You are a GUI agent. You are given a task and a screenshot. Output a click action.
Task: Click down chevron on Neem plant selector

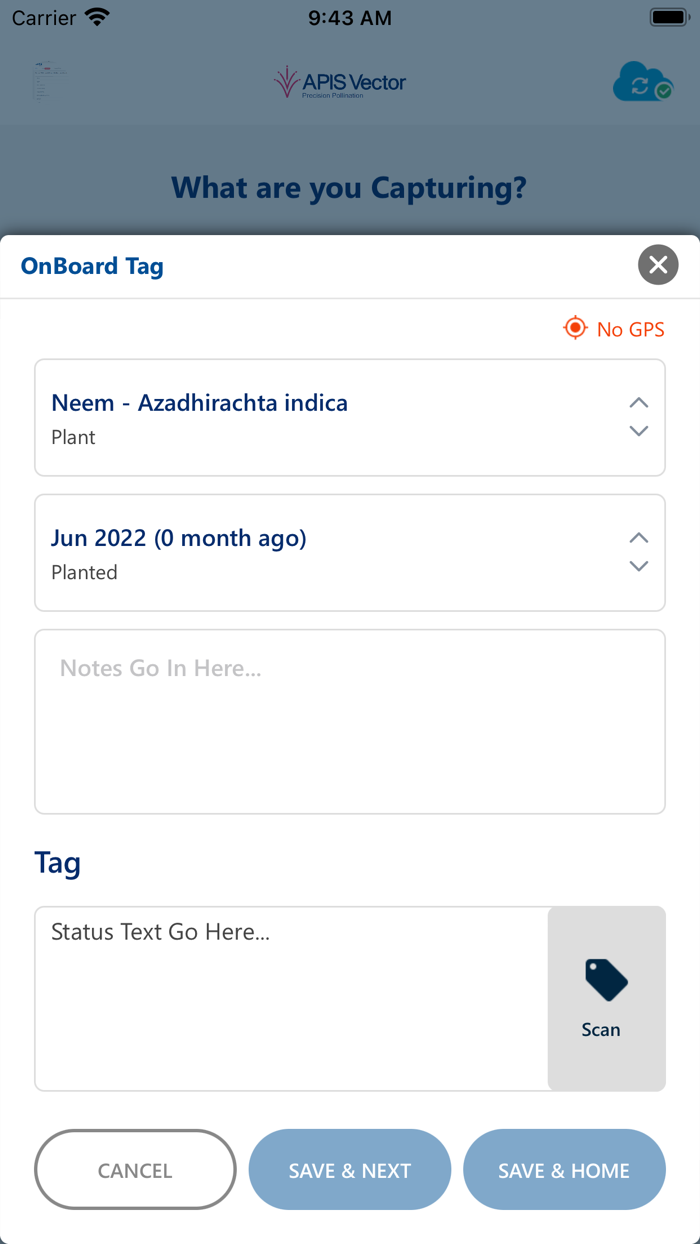(639, 431)
